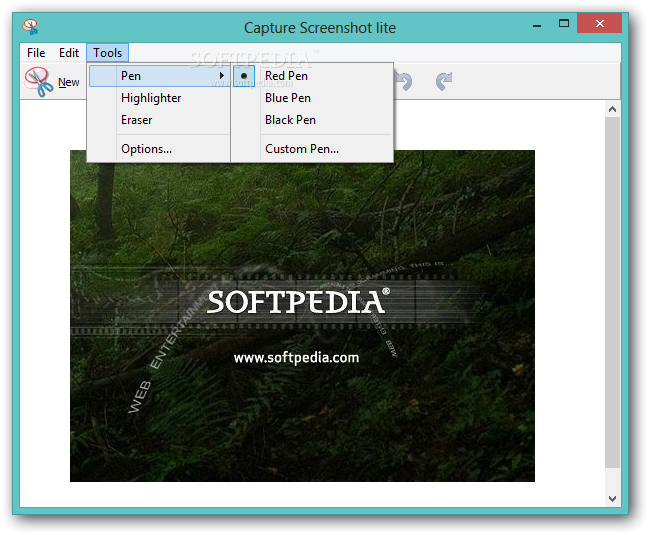Select Red Pen option
The height and width of the screenshot is (535, 649).
pos(312,76)
